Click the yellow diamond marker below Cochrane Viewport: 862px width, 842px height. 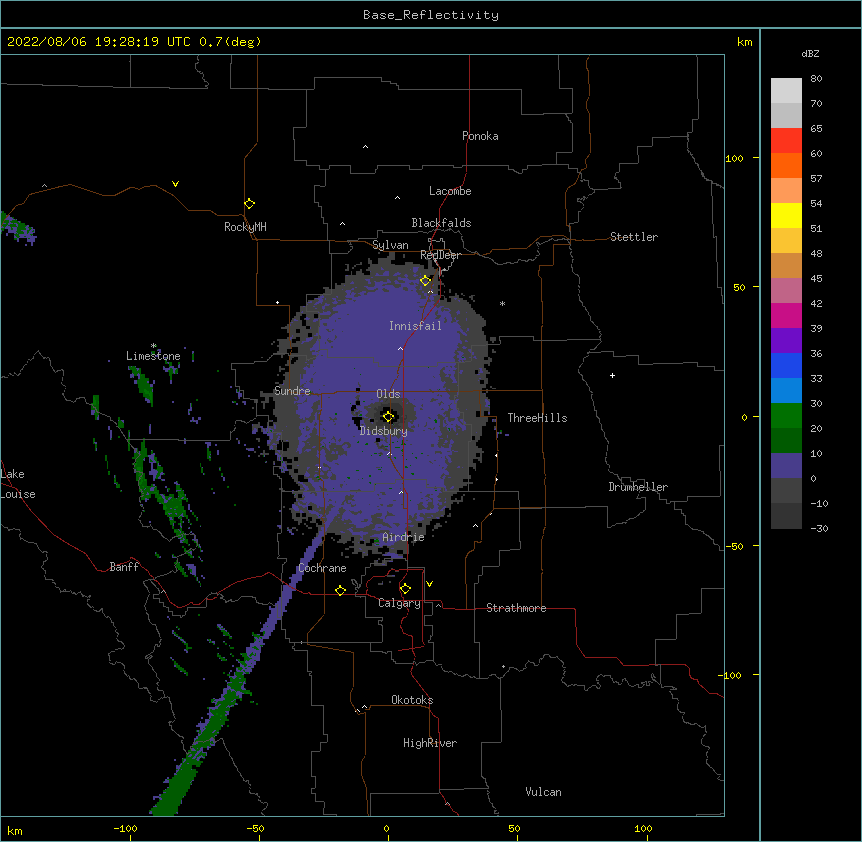(x=340, y=590)
